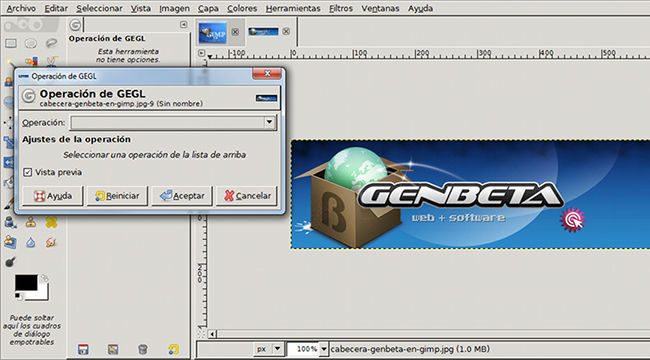Click the Cancelar button

click(247, 196)
